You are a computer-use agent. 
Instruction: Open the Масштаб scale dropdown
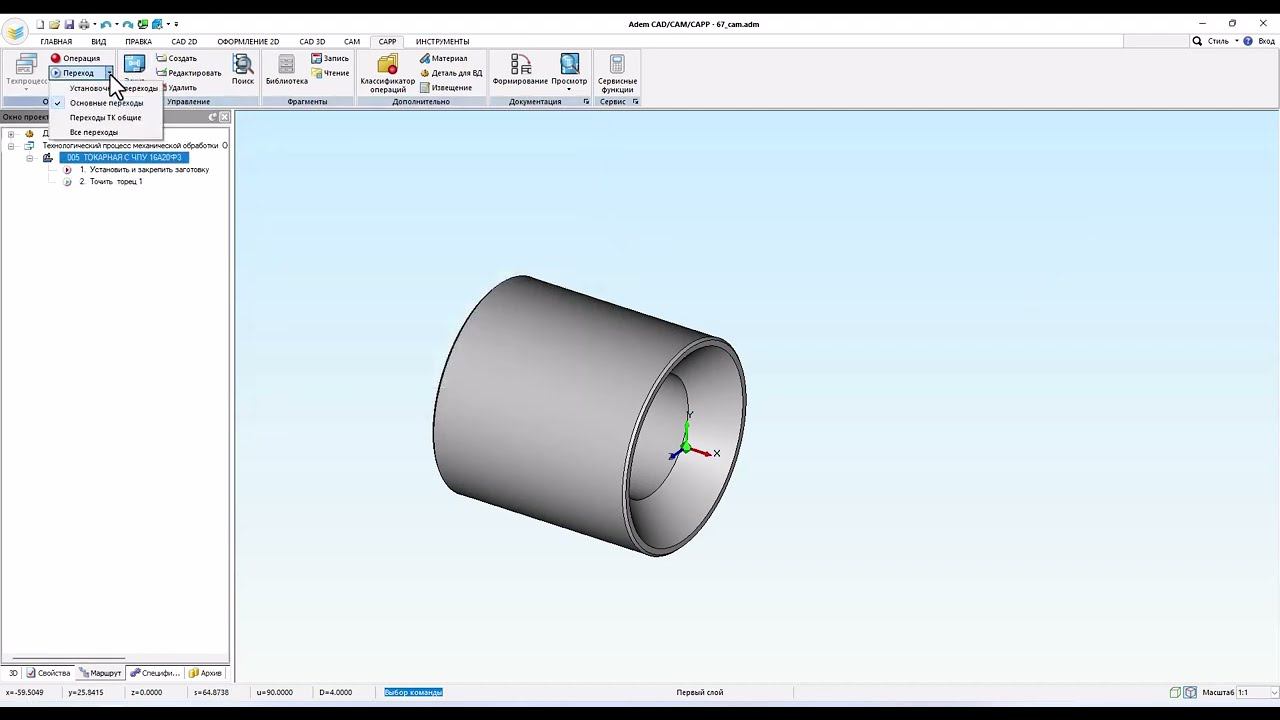(1273, 692)
